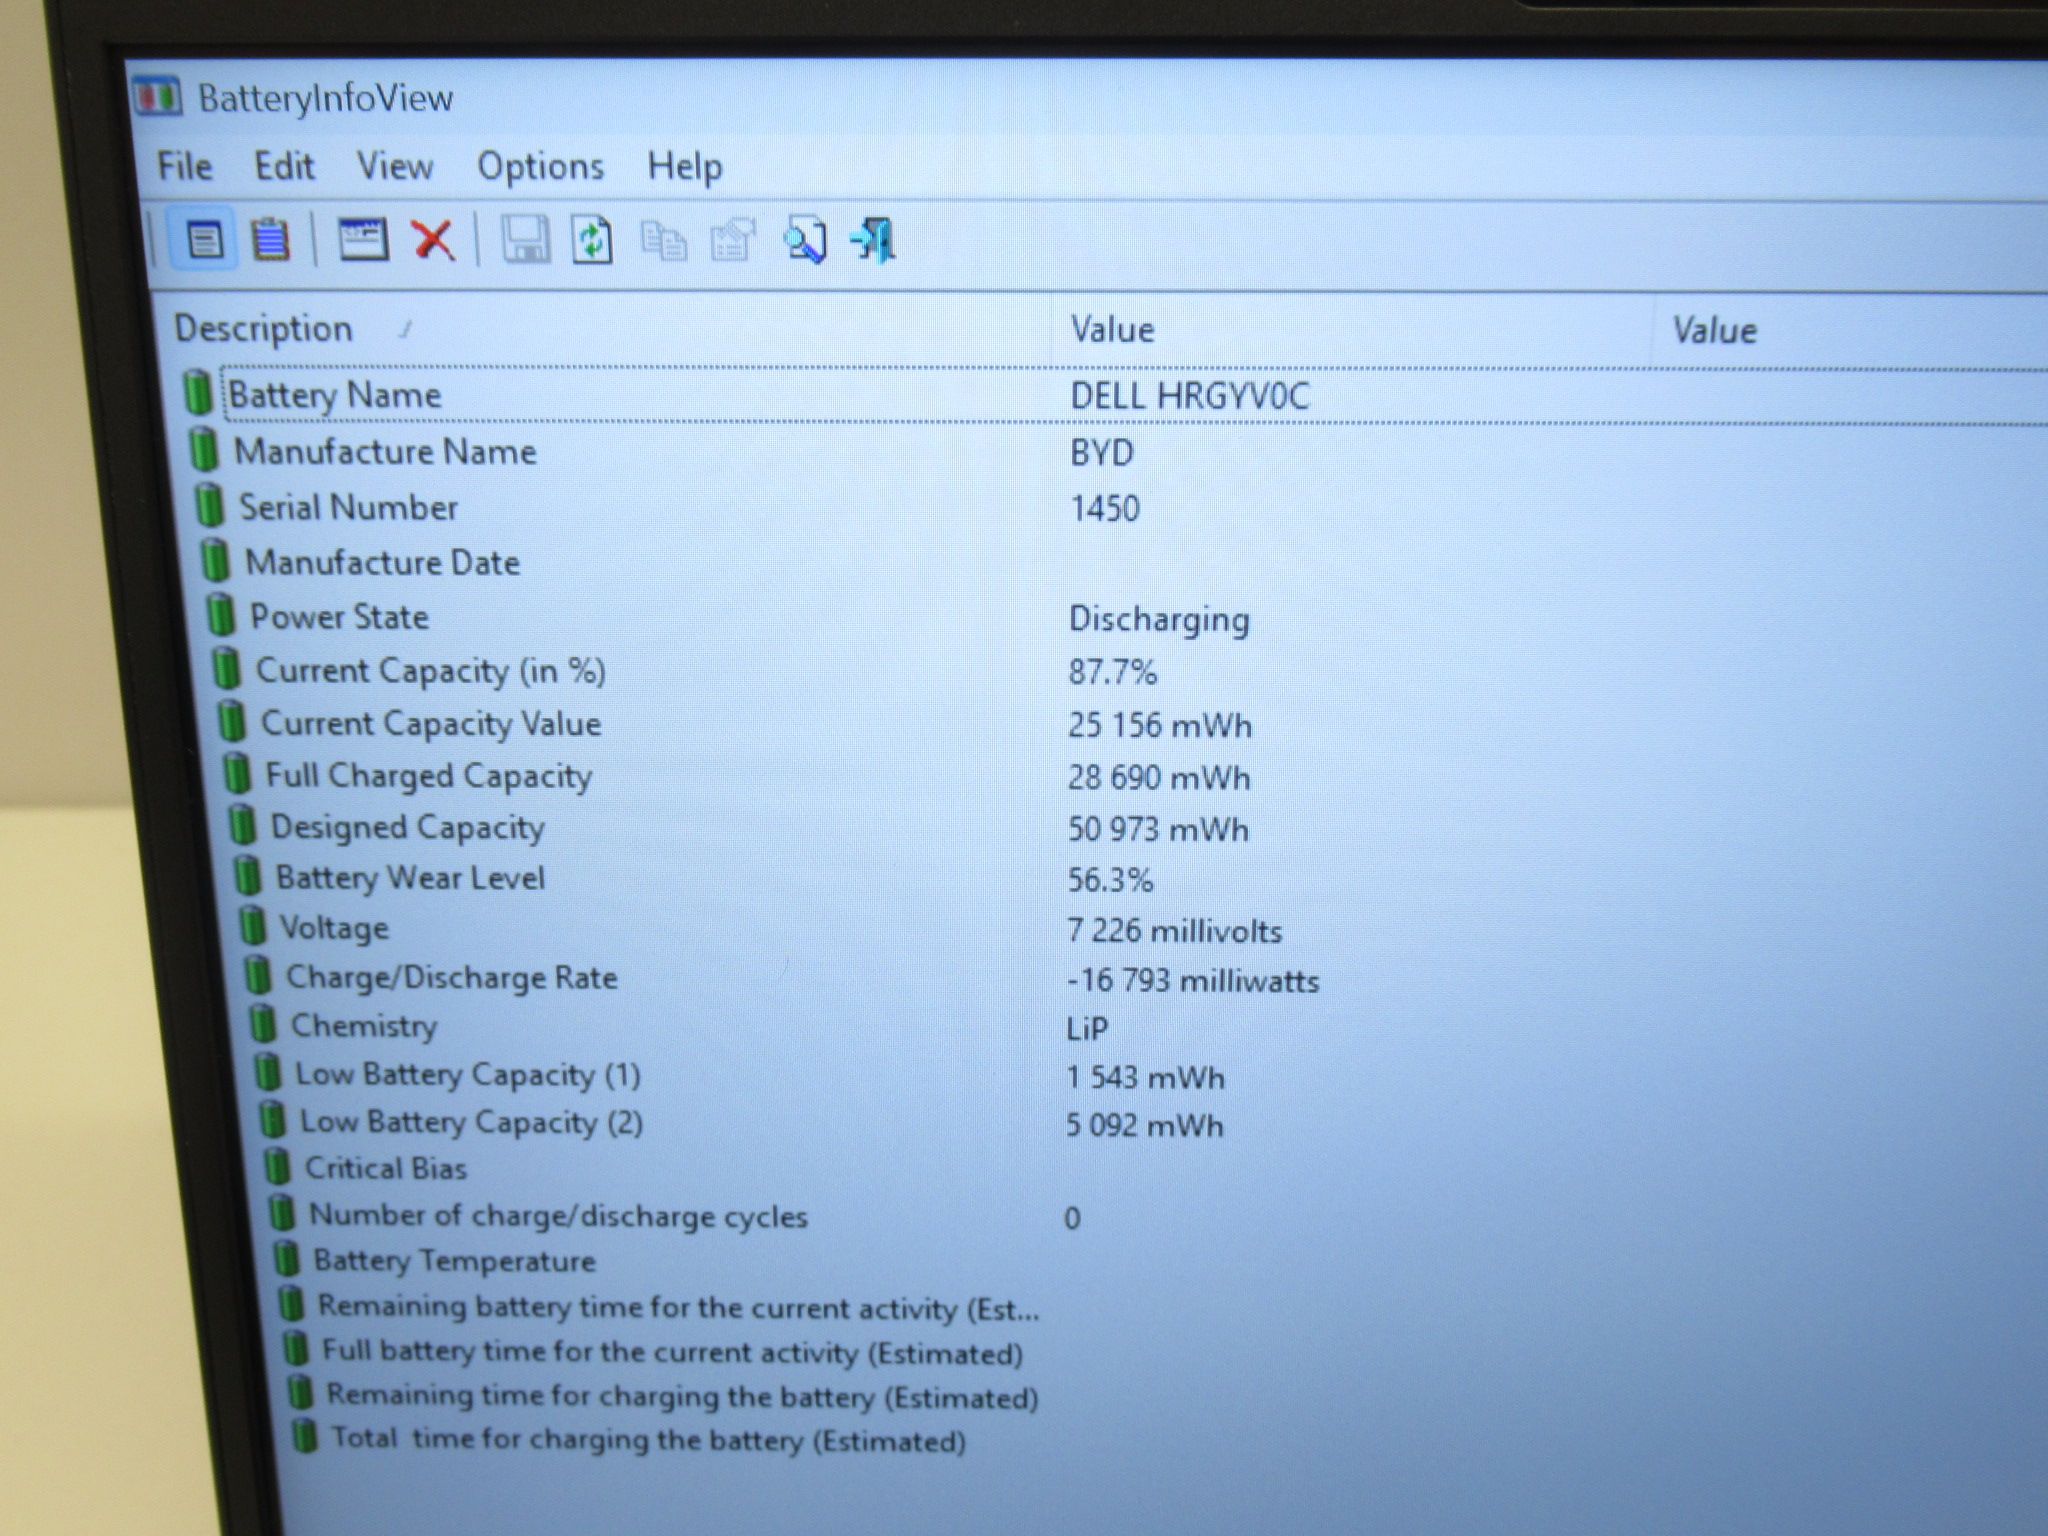The image size is (2048, 1536).
Task: Select "Remaining time for charging the battery" row
Action: pos(683,1396)
